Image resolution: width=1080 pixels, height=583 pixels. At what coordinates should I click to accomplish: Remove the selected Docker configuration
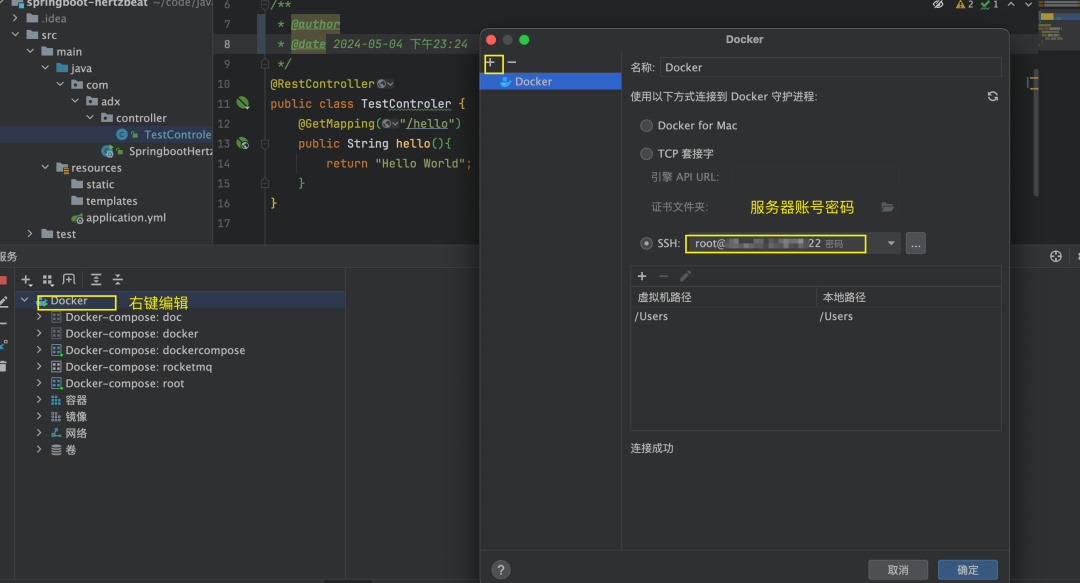pos(512,63)
